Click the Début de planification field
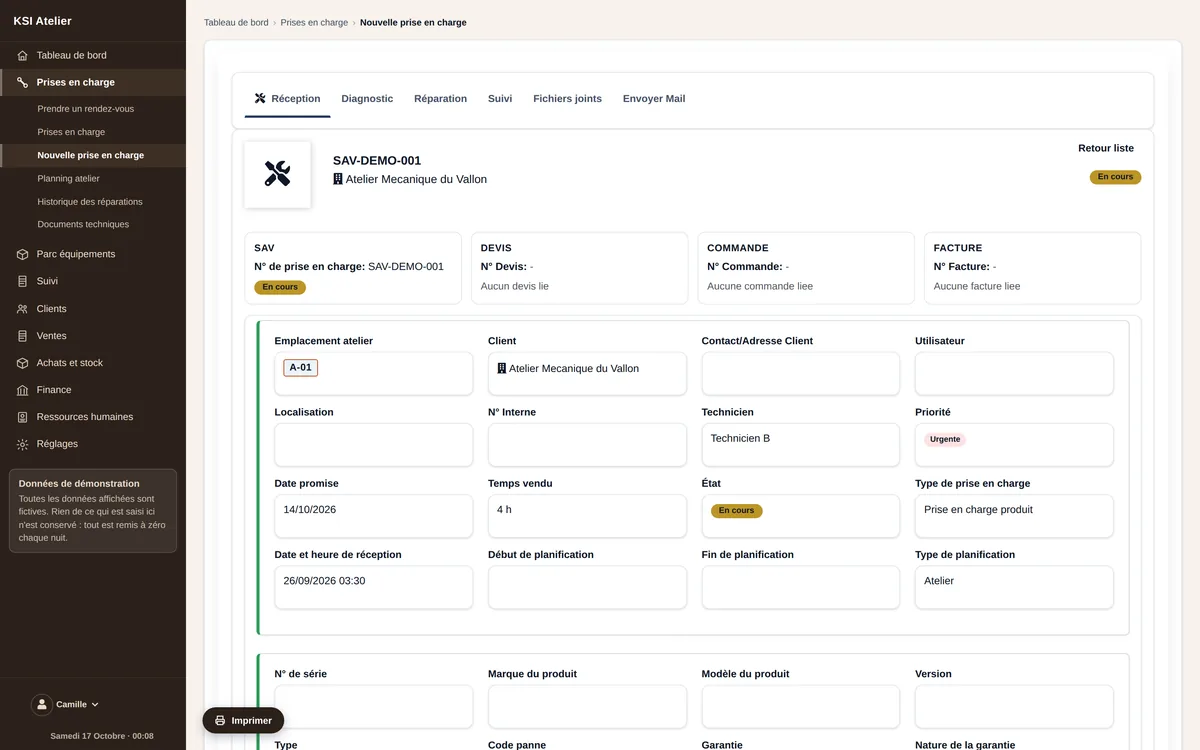Viewport: 1200px width, 750px height. (587, 587)
